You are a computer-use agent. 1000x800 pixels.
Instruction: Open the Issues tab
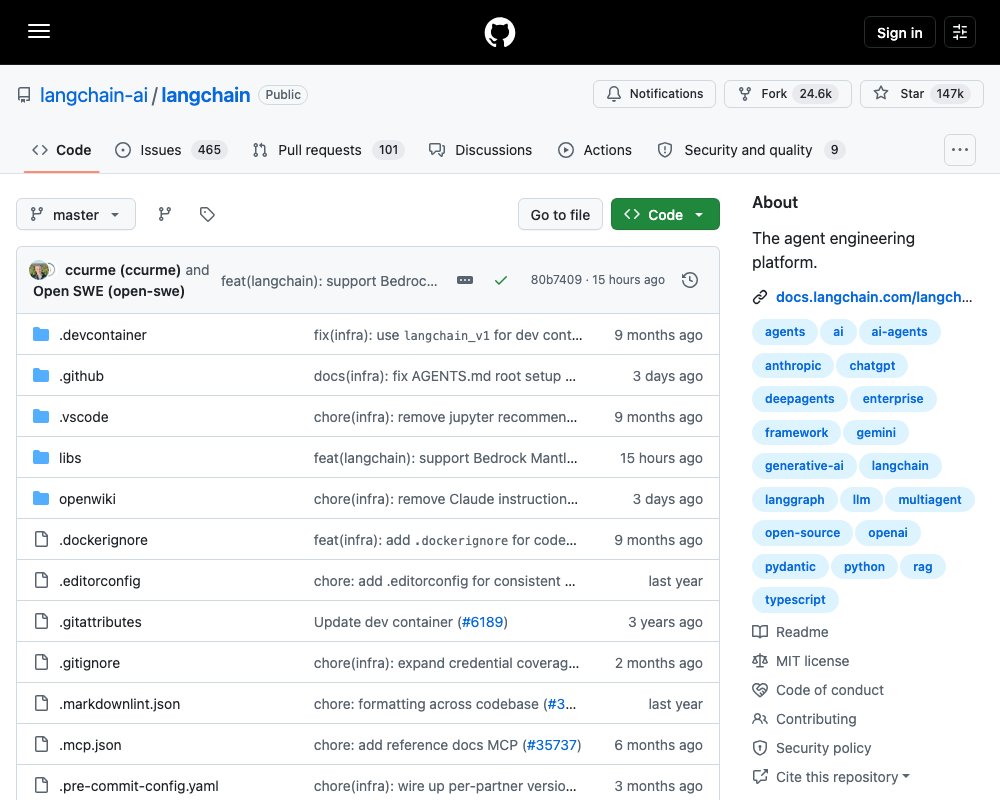171,150
